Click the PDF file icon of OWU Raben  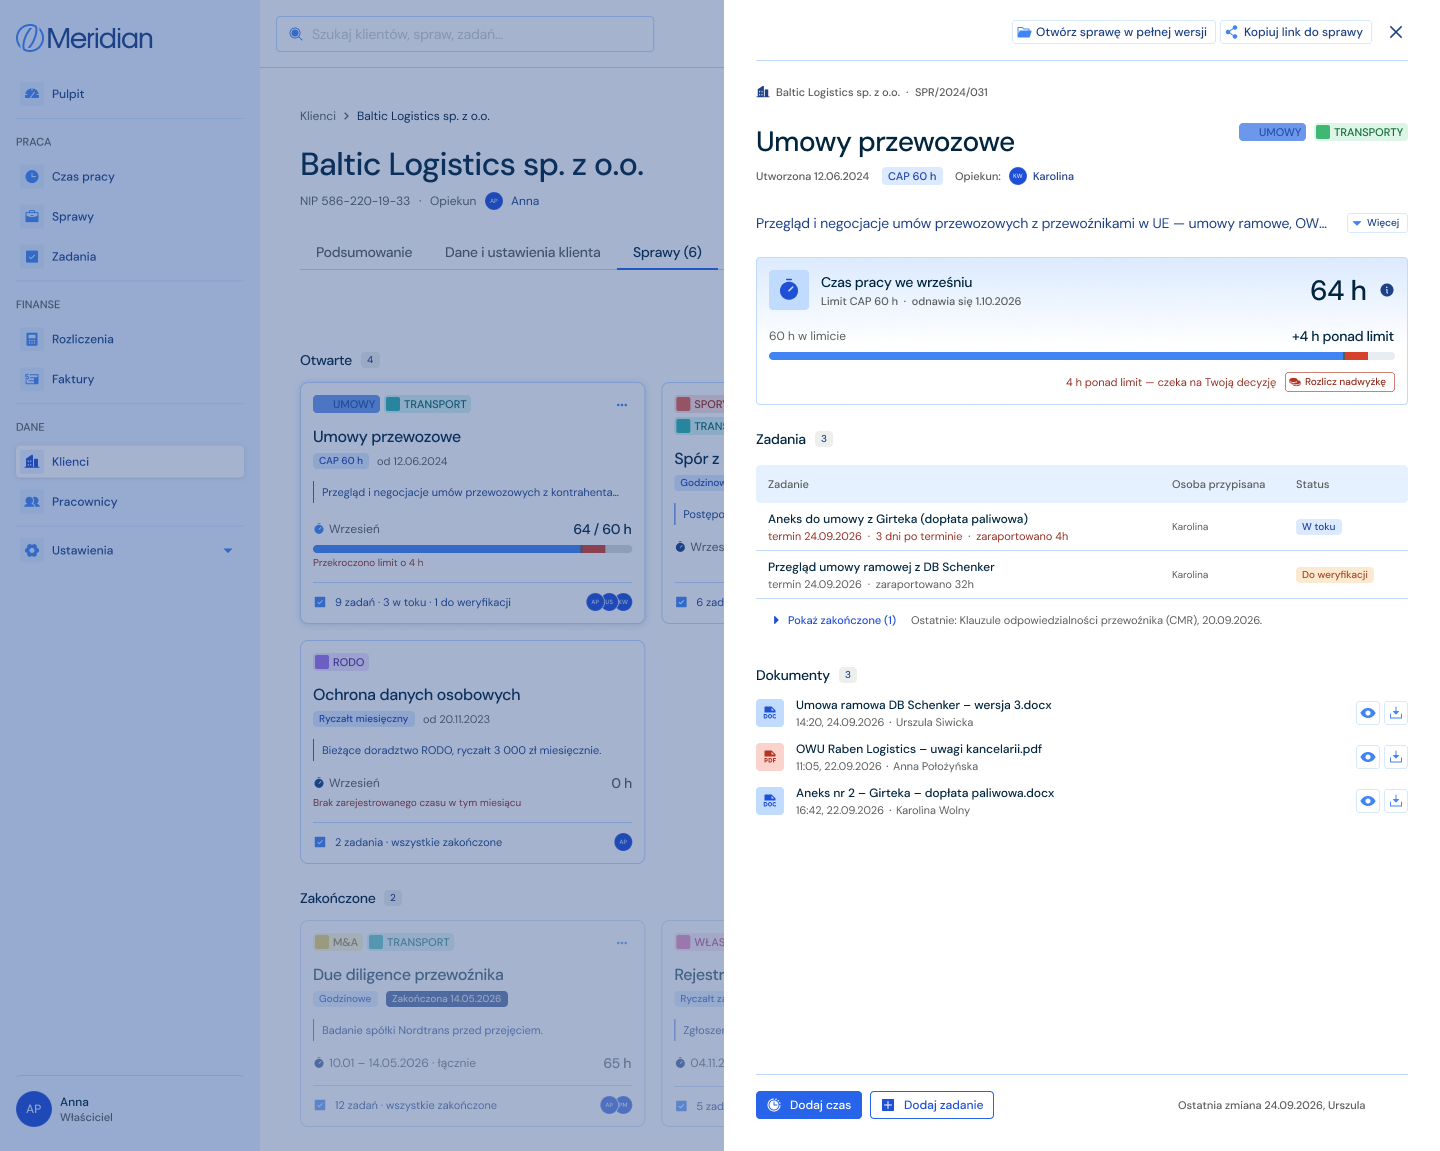tap(770, 757)
